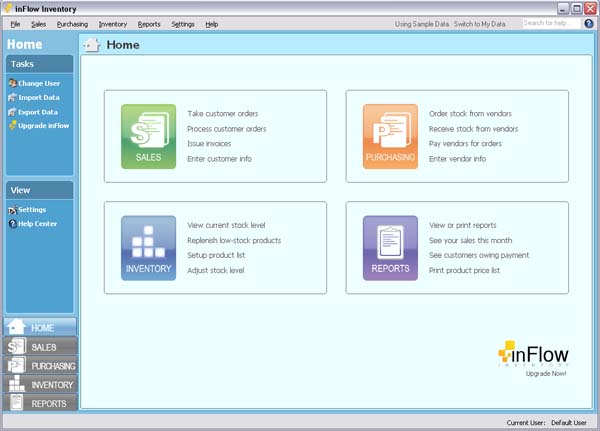
Task: Open the File menu
Action: click(x=15, y=24)
